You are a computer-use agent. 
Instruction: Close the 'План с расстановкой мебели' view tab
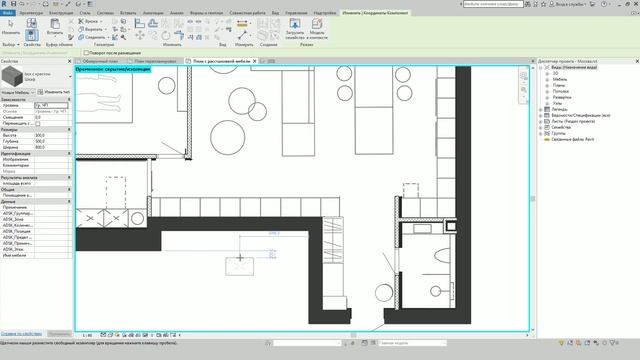pos(255,61)
